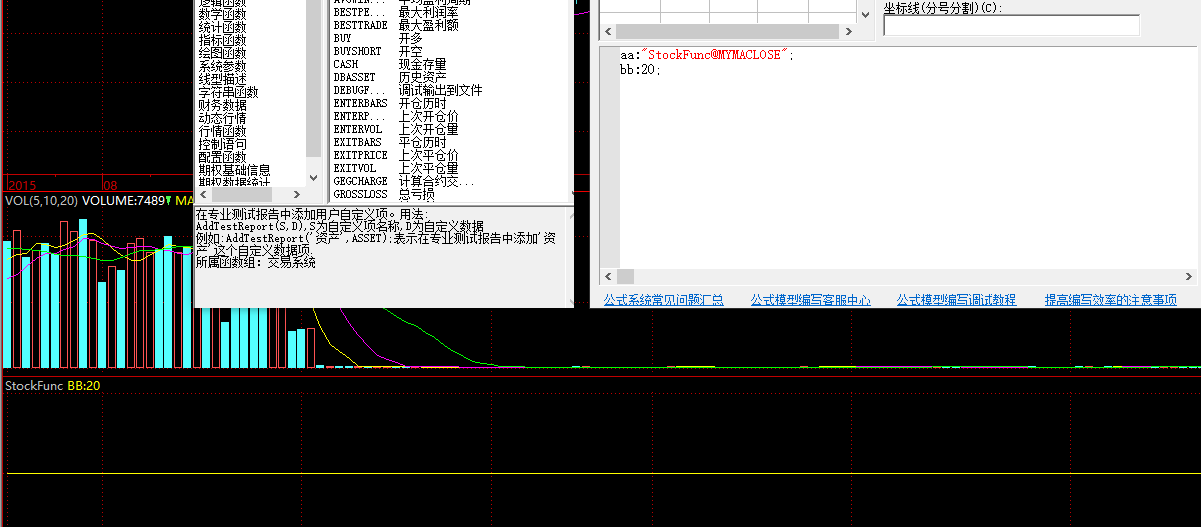Screen dimensions: 1201x527
Task: Click the 2015 date marker on the chart axis
Action: (x=21, y=186)
